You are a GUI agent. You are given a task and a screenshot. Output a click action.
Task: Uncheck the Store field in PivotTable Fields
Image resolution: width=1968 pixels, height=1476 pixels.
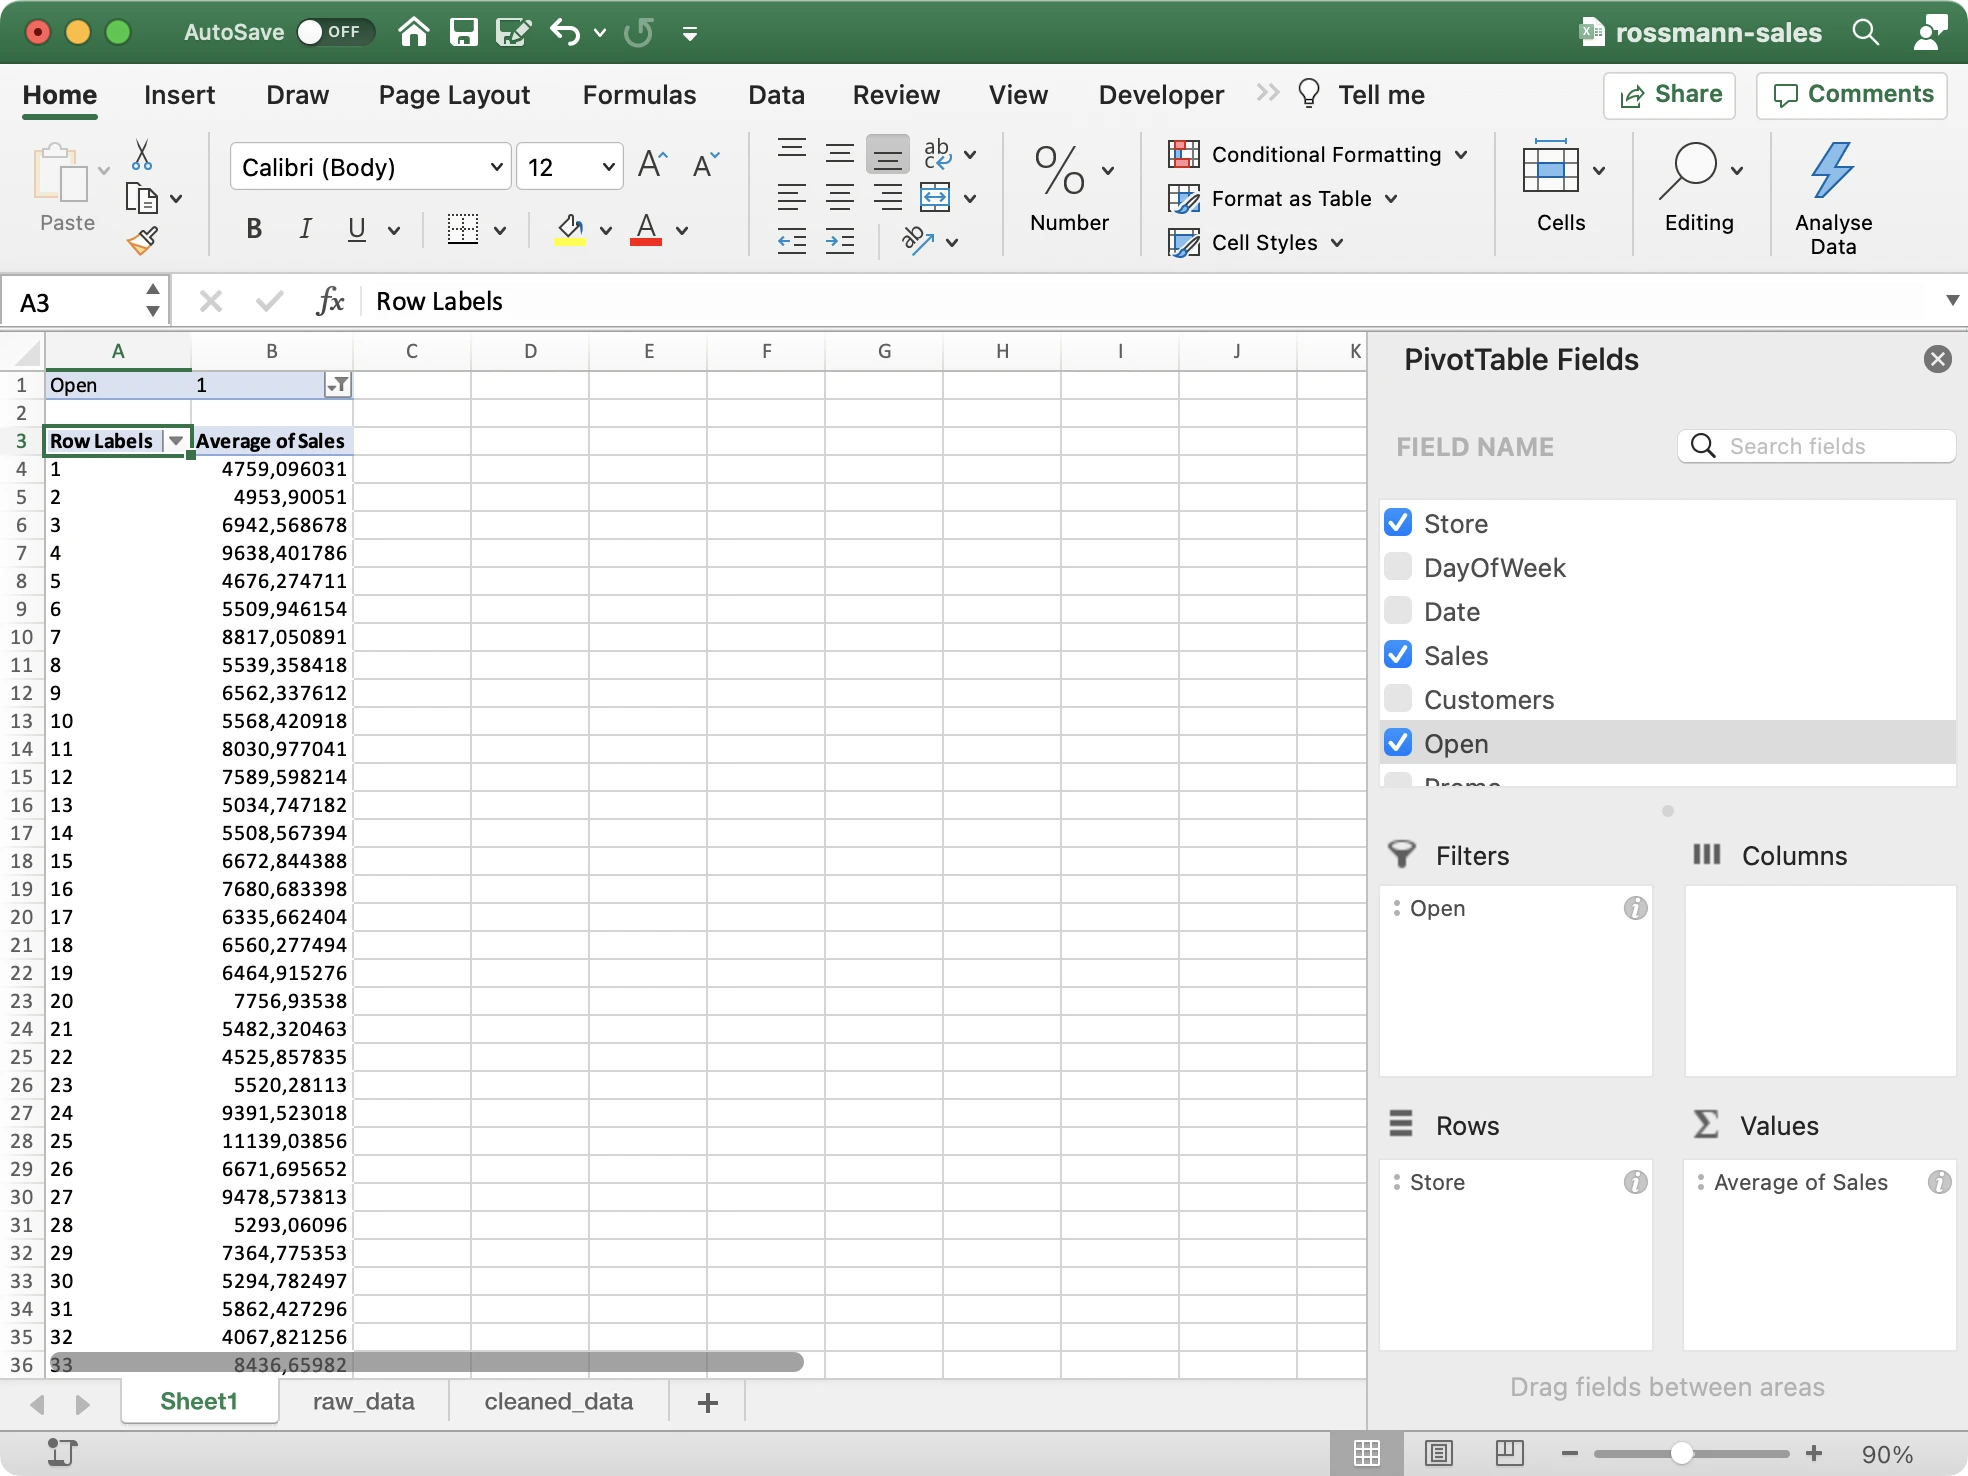(1398, 522)
